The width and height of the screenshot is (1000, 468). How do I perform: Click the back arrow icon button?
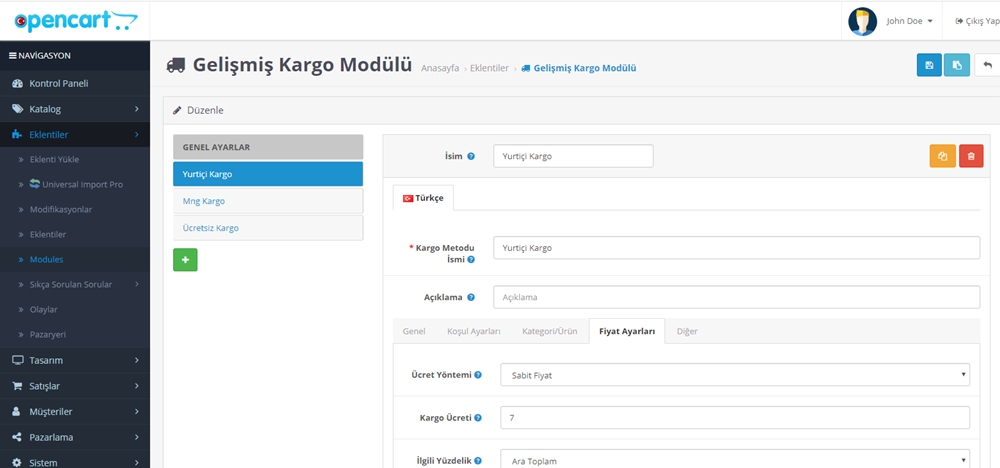[988, 65]
